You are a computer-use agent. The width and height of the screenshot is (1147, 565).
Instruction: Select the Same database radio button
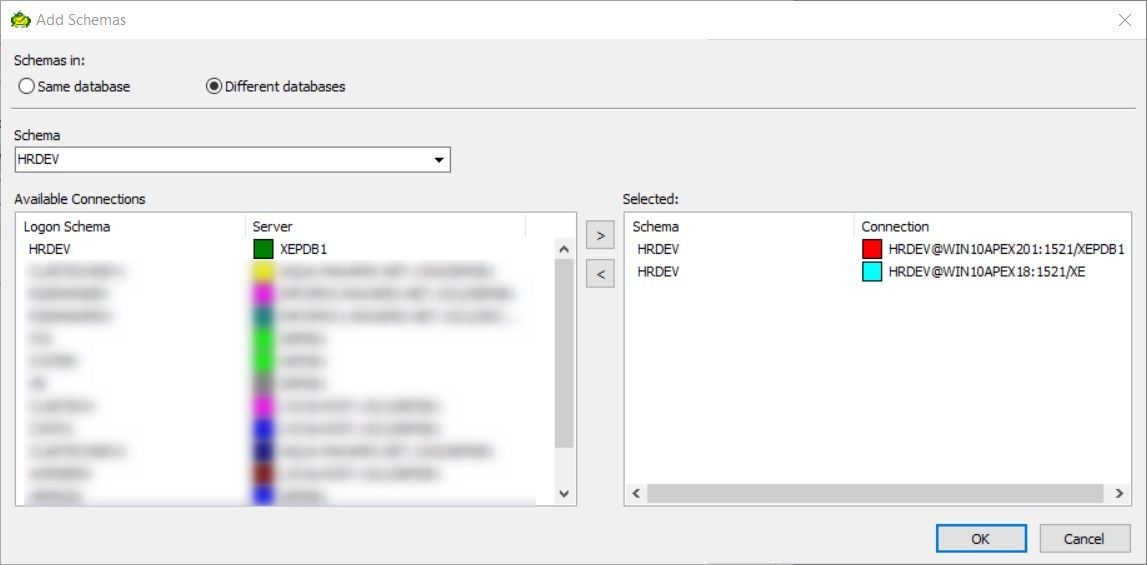pyautogui.click(x=74, y=86)
